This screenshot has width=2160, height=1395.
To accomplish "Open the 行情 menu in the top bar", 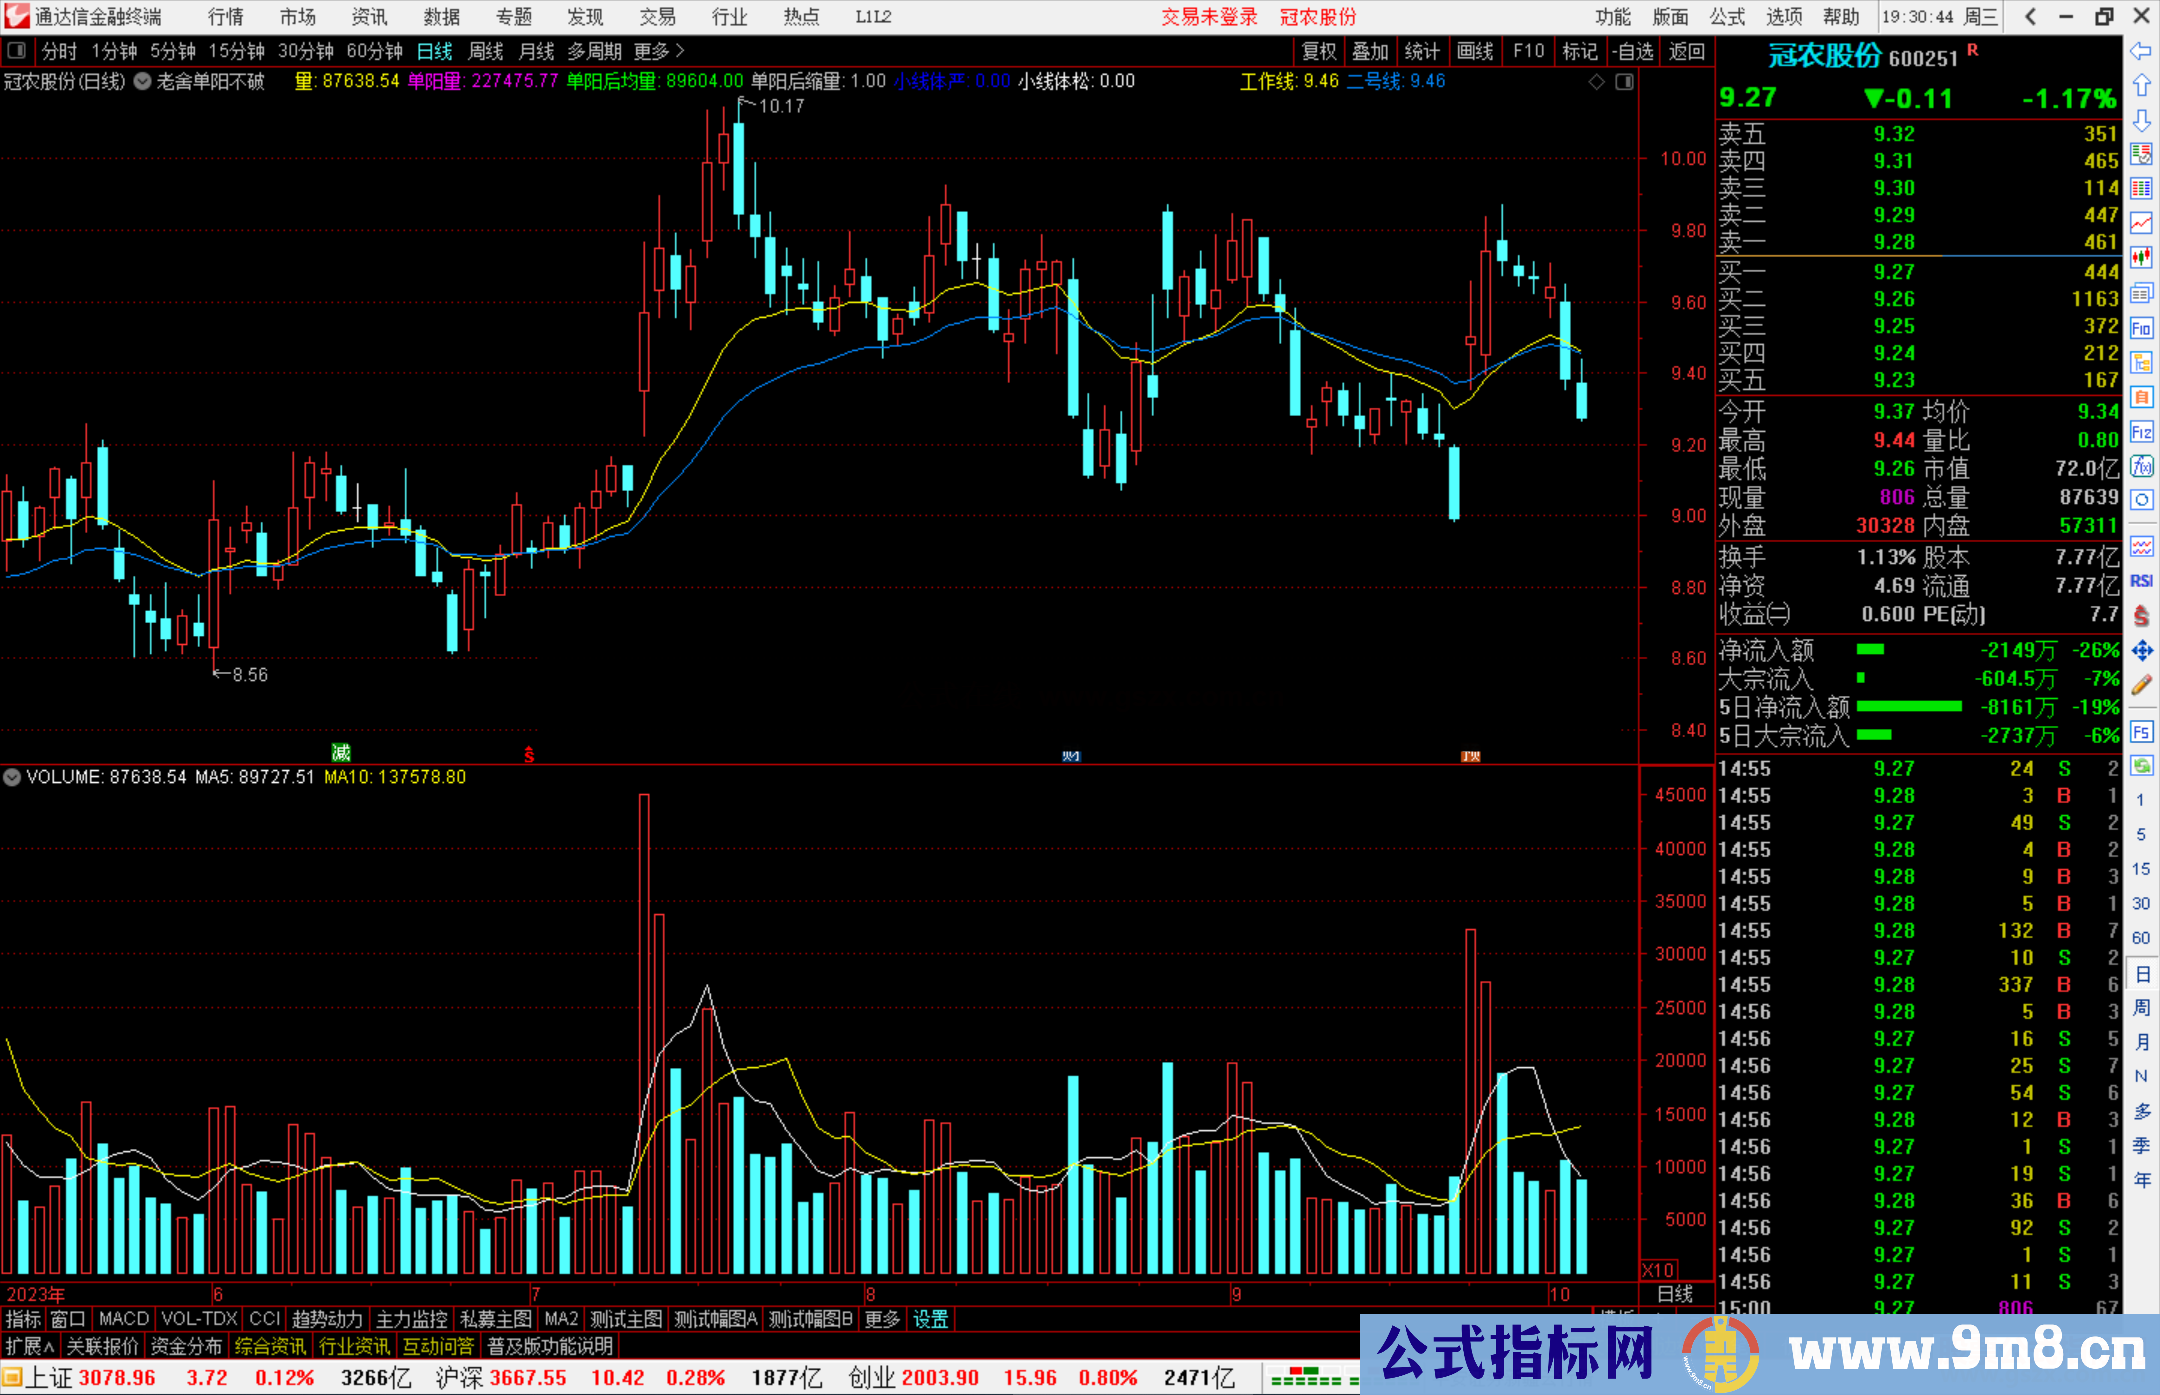I will pyautogui.click(x=225, y=17).
